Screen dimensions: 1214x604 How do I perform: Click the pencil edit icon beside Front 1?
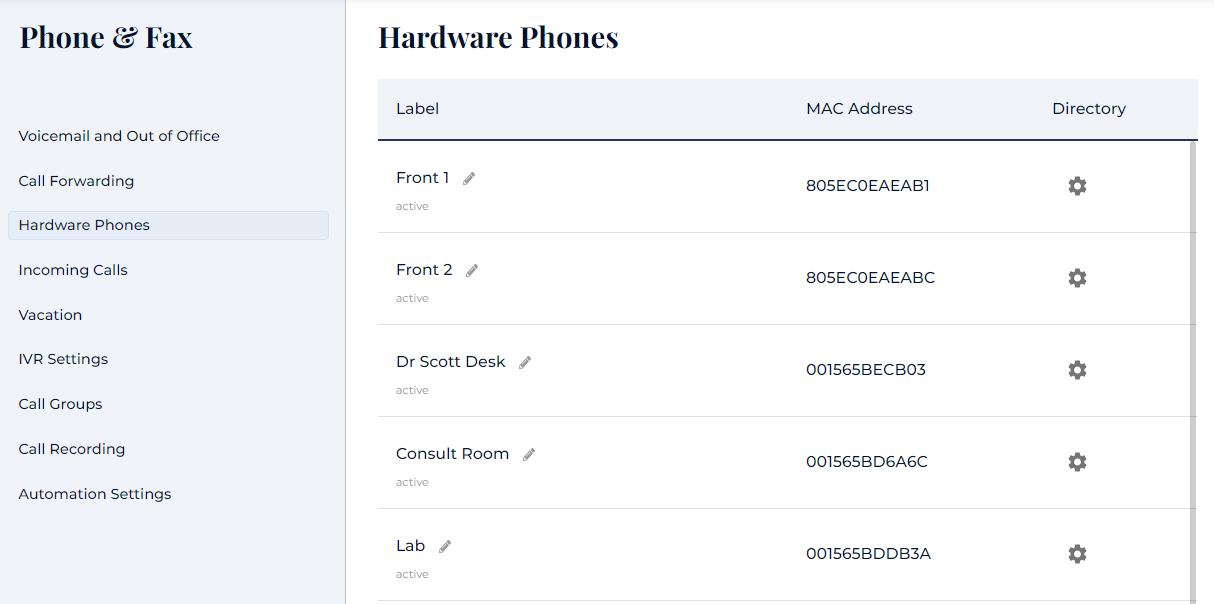pyautogui.click(x=469, y=179)
